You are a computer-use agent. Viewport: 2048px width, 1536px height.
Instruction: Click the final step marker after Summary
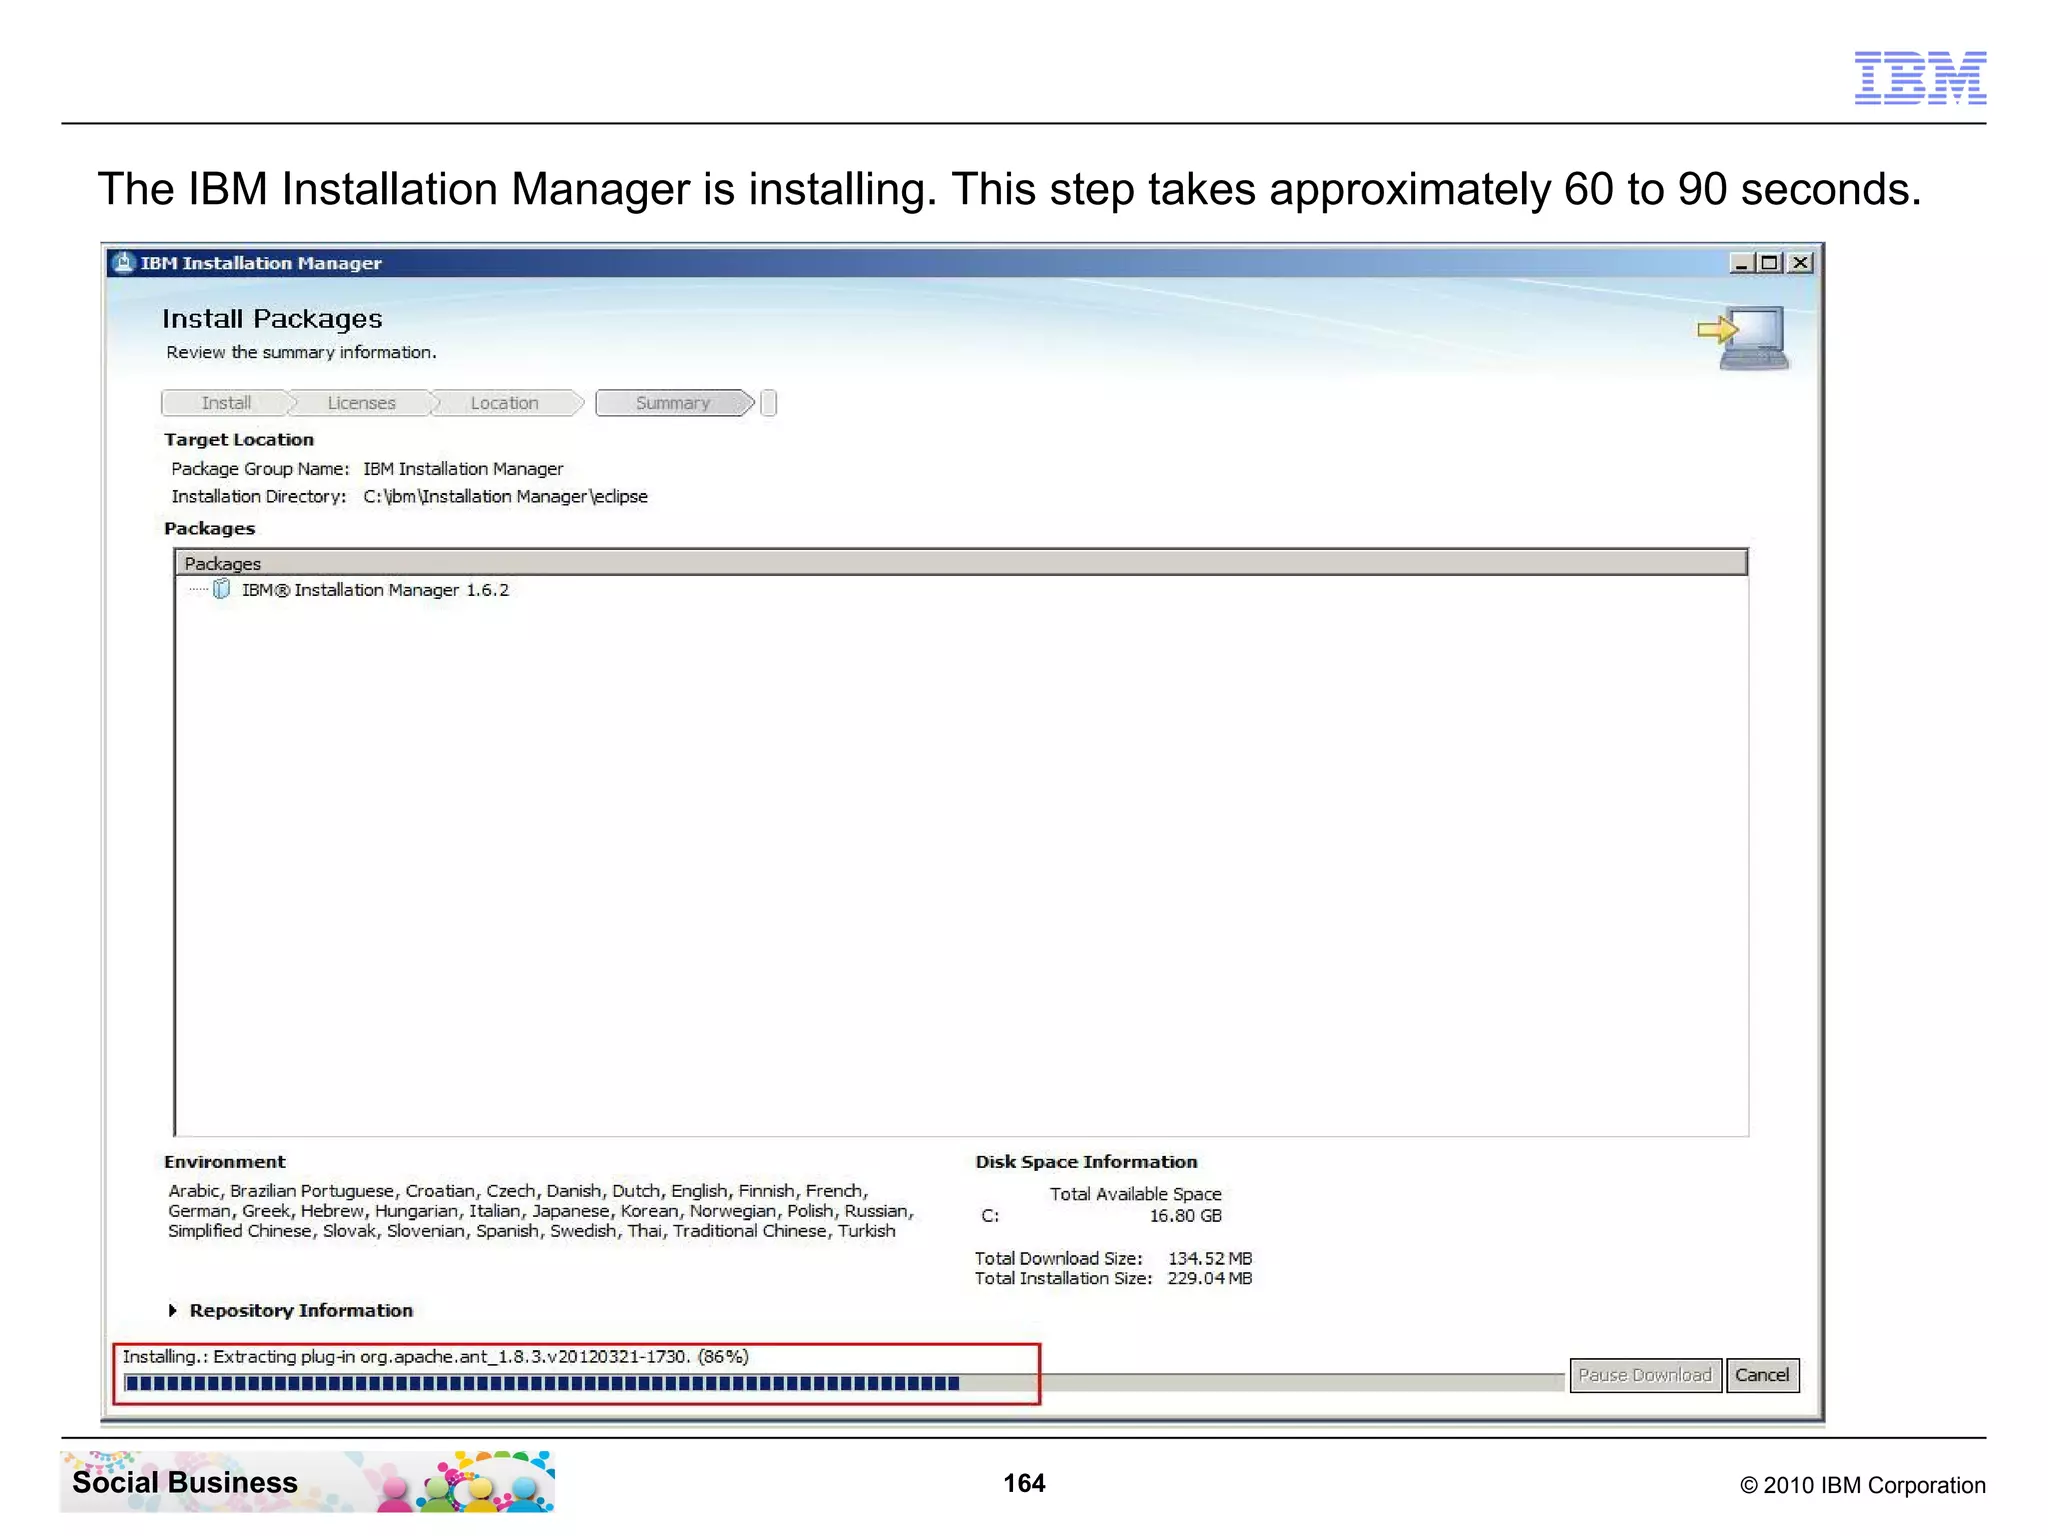point(768,403)
